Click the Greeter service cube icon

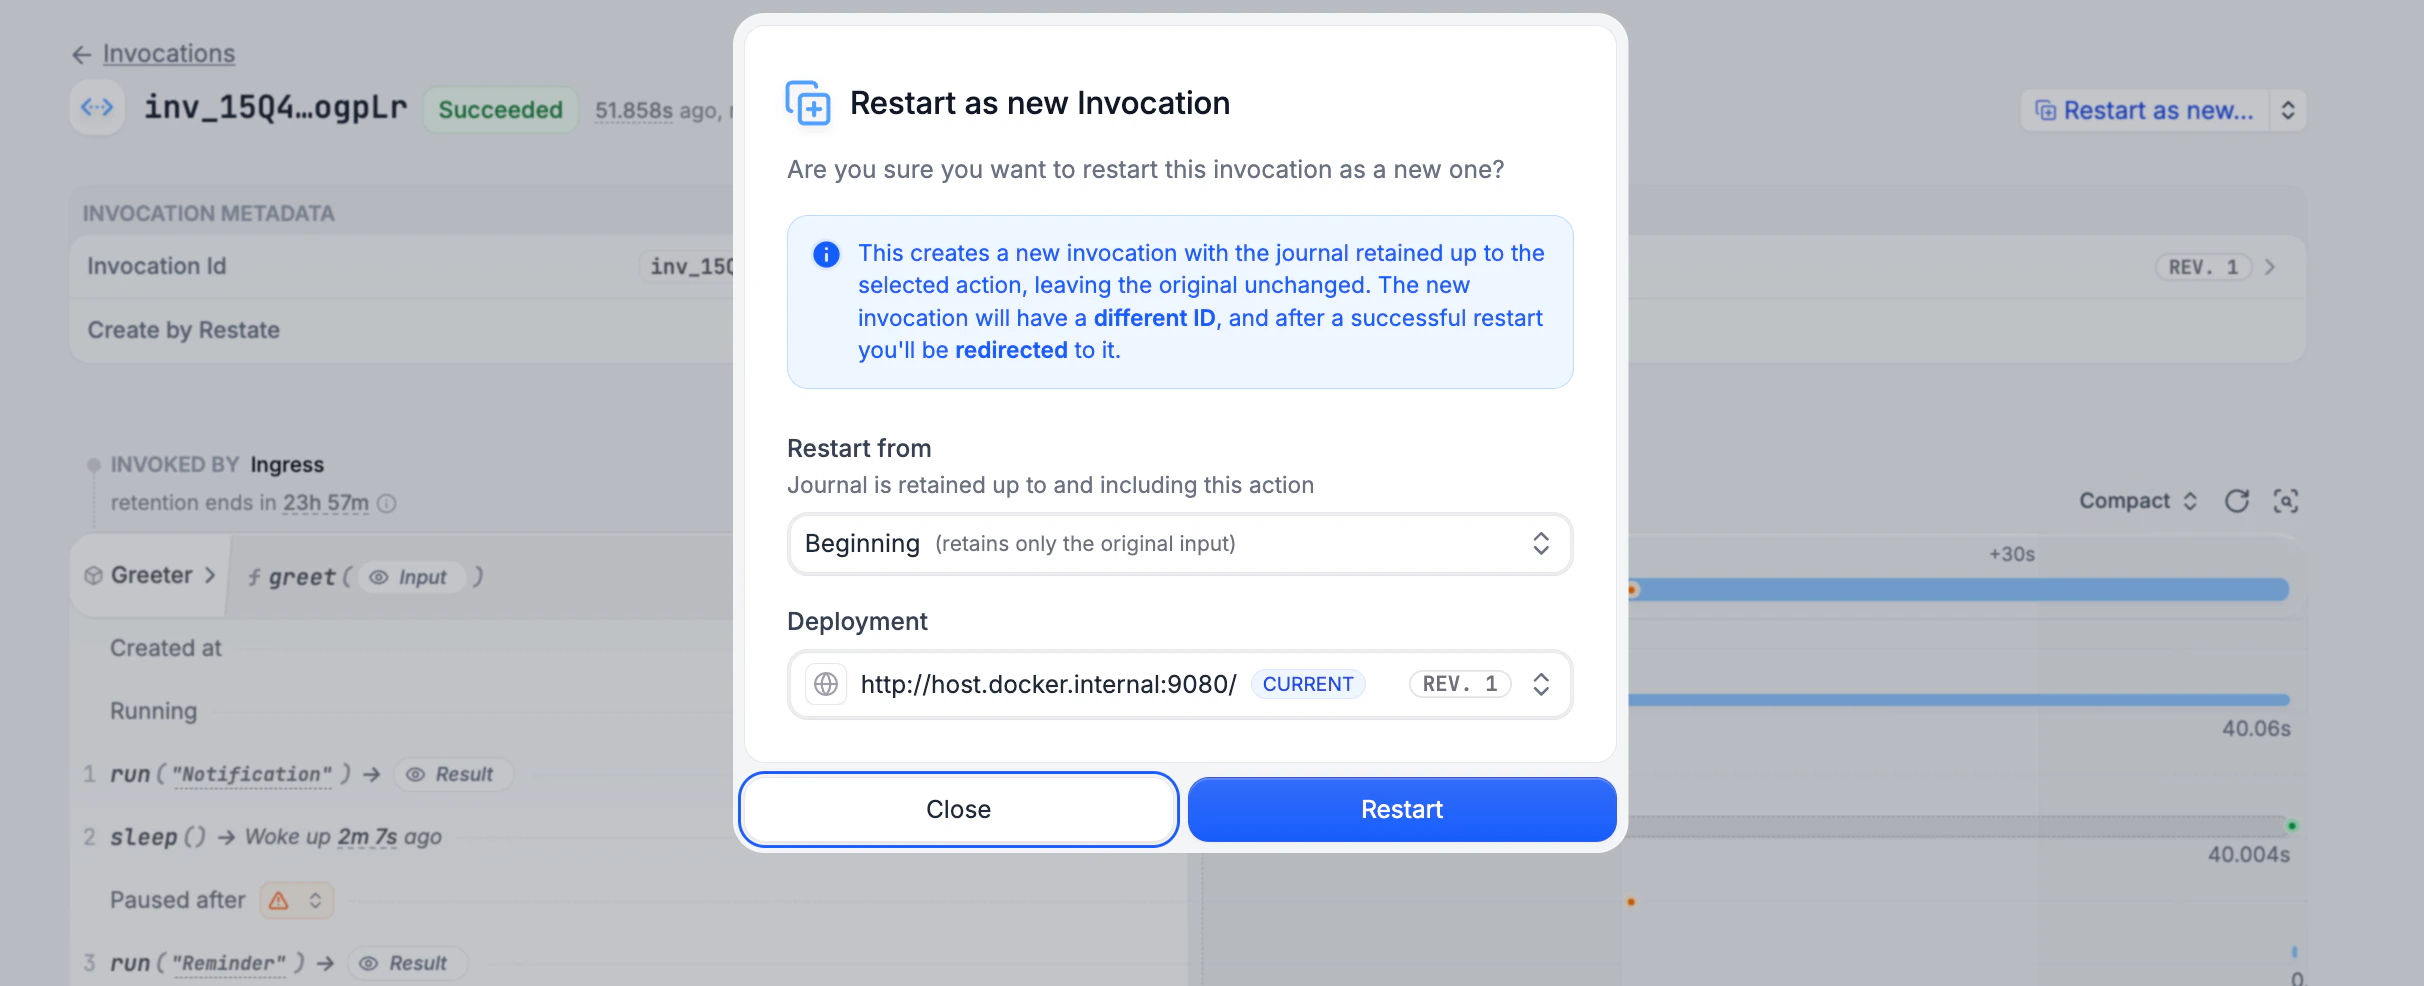coord(94,575)
